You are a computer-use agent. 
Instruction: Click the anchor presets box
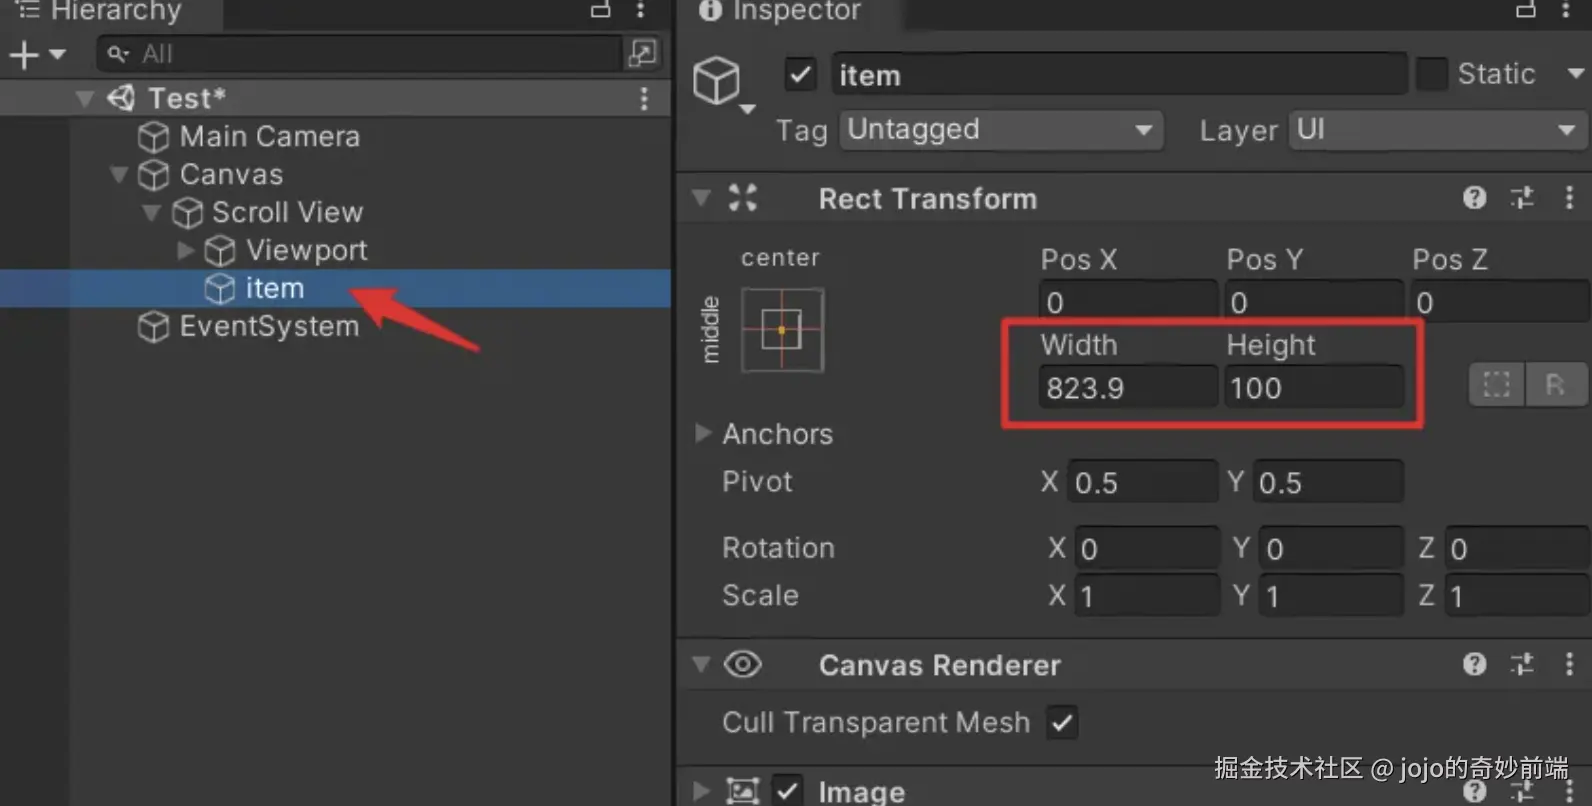coord(782,330)
